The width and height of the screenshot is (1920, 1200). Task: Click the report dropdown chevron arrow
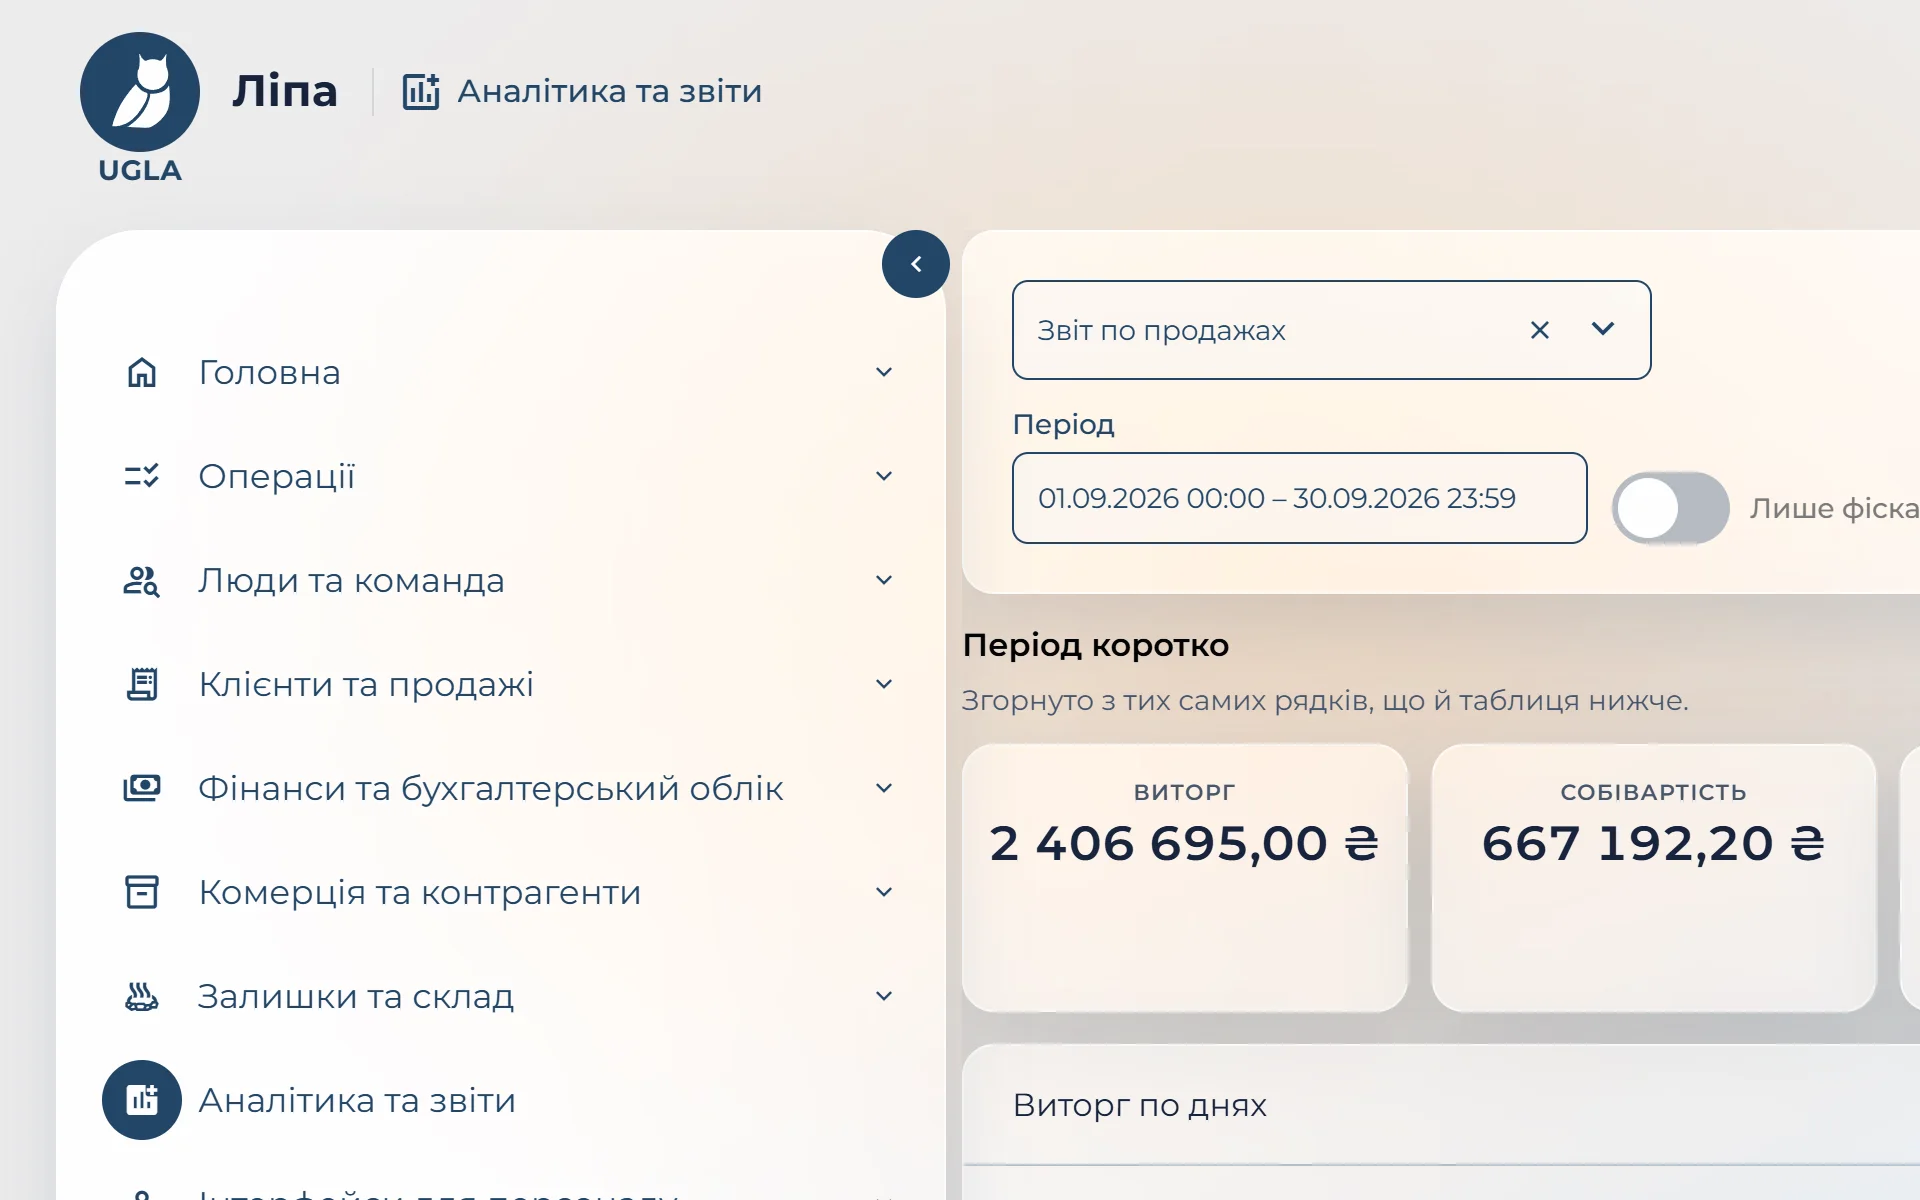point(1603,329)
